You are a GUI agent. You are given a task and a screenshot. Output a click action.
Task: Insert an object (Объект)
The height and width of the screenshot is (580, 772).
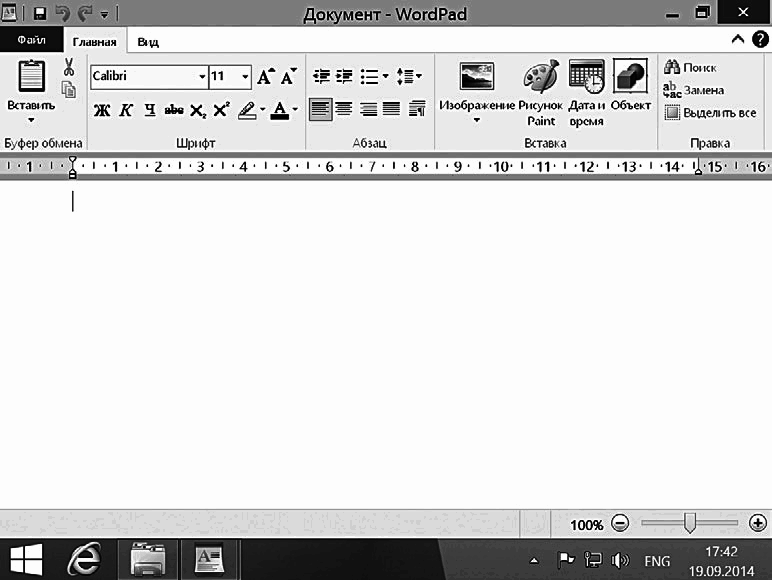(x=631, y=85)
